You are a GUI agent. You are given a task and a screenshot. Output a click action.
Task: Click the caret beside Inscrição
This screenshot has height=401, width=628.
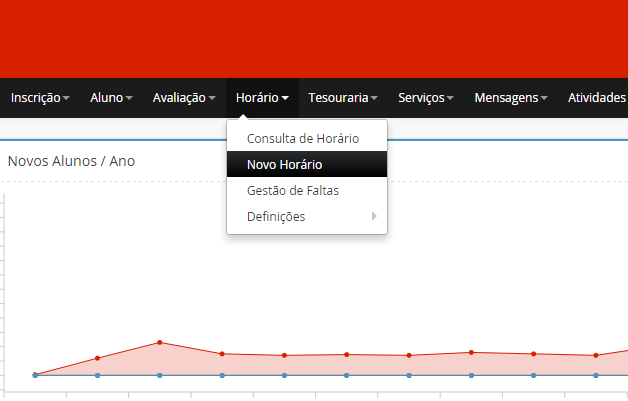[66, 99]
